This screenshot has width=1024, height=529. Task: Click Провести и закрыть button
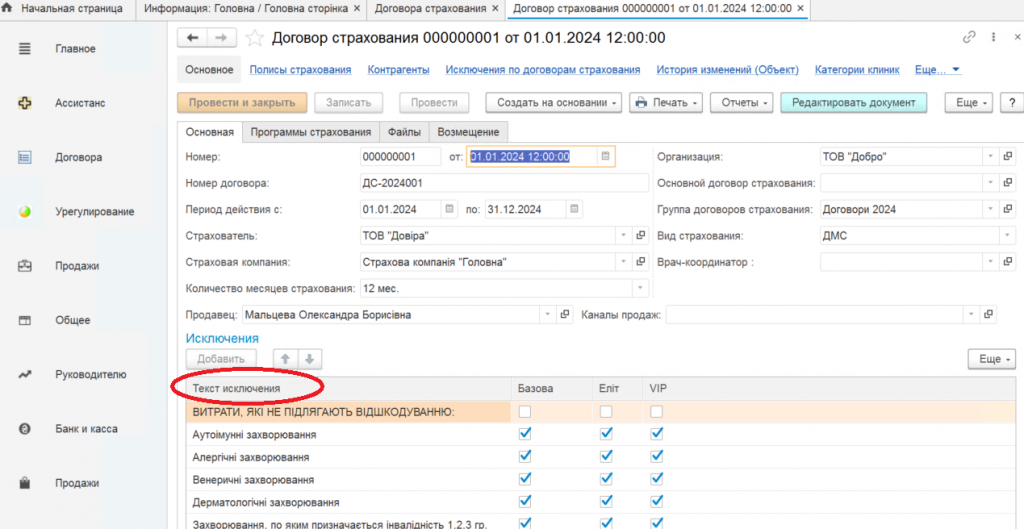241,103
